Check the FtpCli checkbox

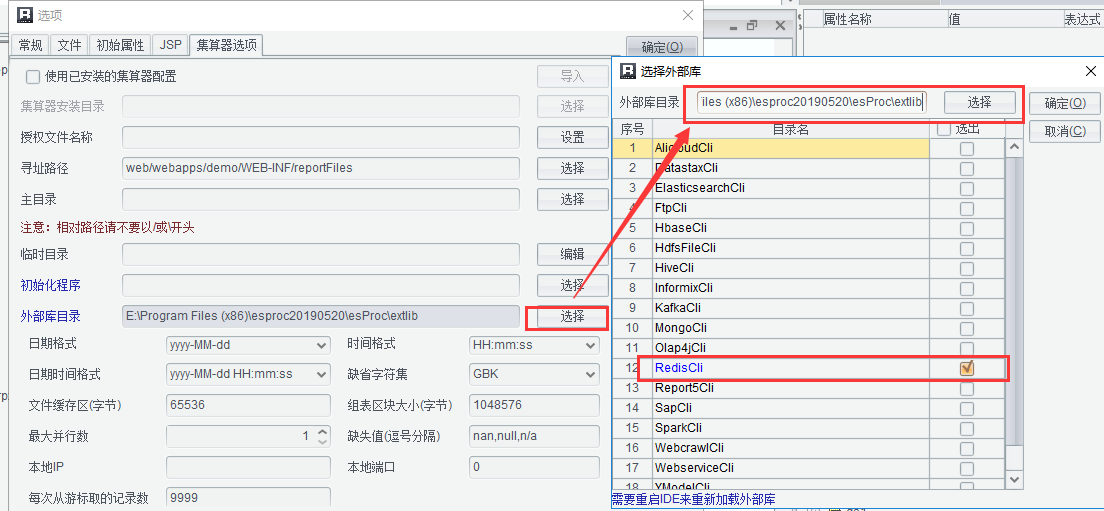click(x=967, y=208)
